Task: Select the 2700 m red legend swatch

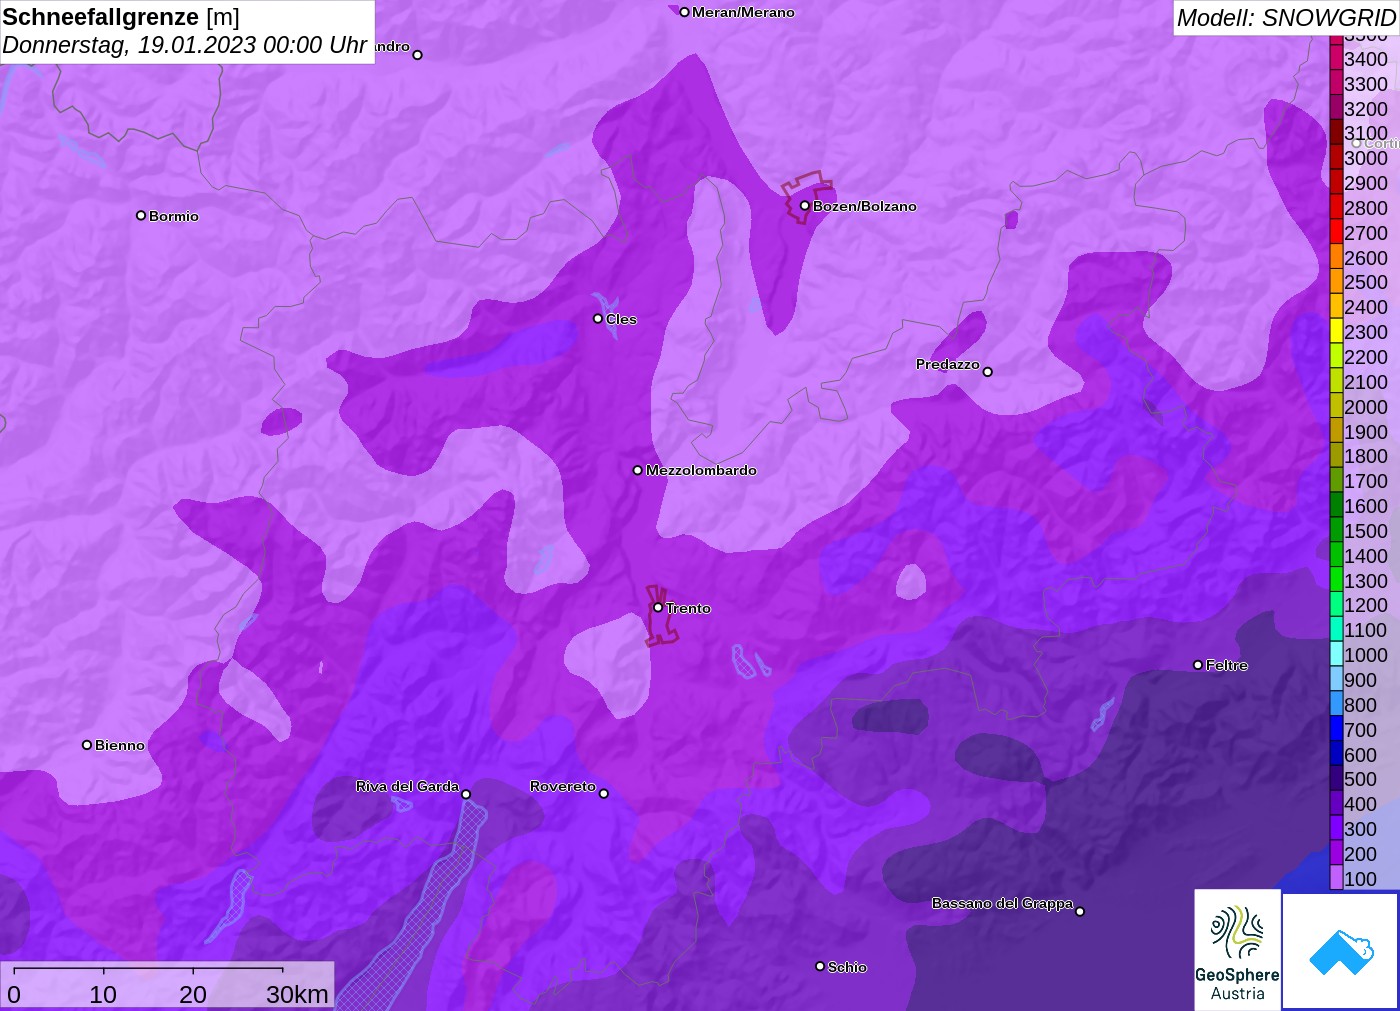Action: click(1336, 232)
